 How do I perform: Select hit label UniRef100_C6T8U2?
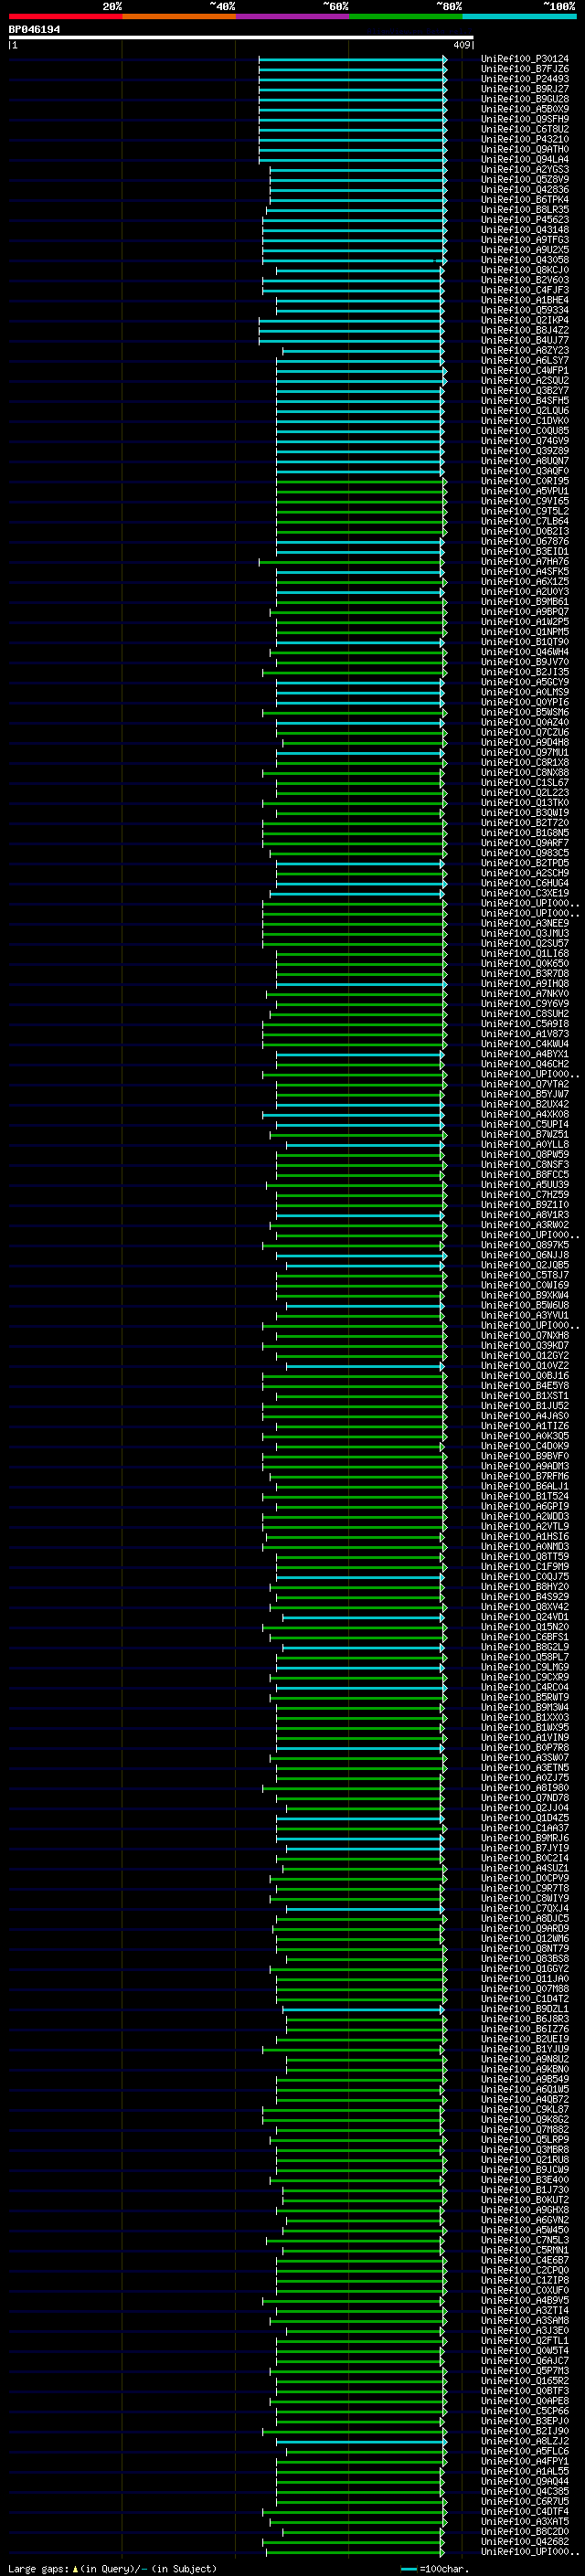click(524, 129)
